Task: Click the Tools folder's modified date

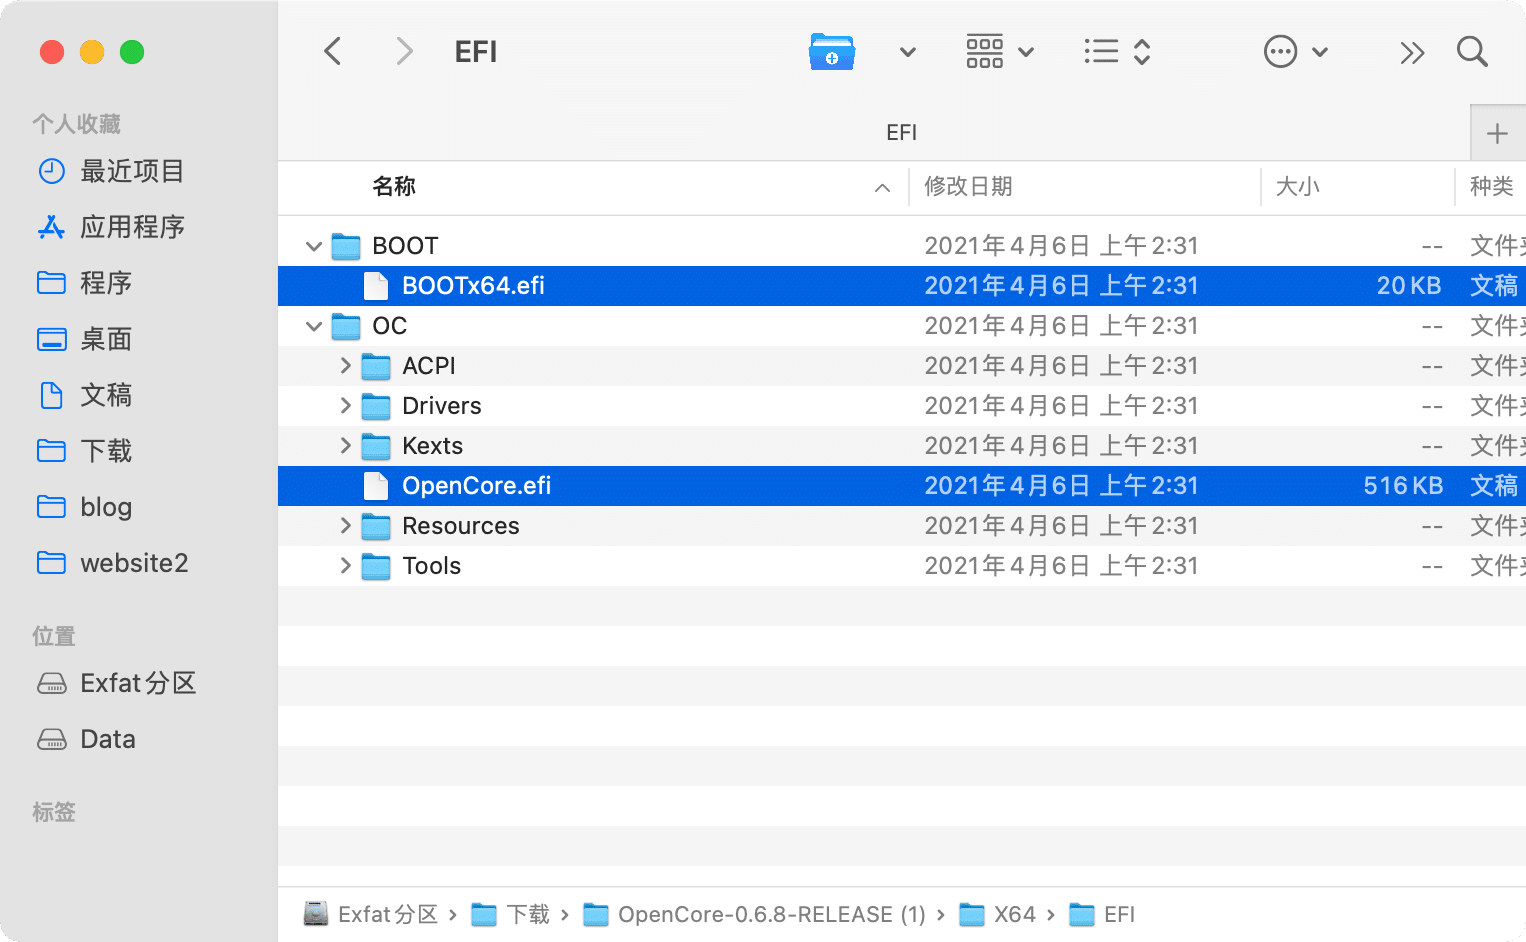Action: tap(1061, 566)
